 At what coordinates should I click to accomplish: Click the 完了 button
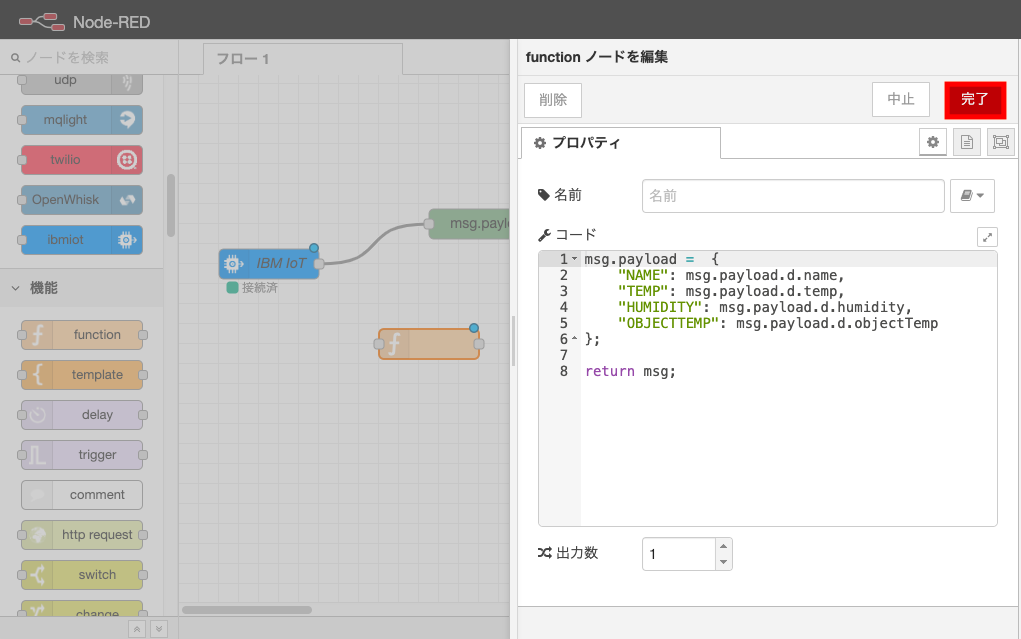pos(974,100)
